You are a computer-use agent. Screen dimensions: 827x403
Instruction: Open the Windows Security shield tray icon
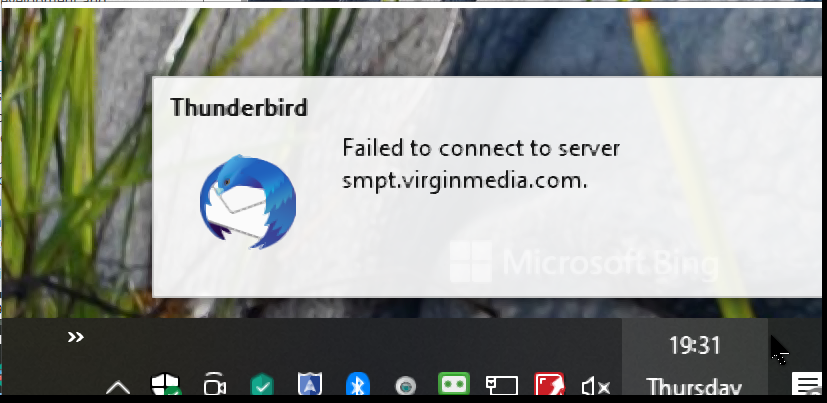point(166,385)
